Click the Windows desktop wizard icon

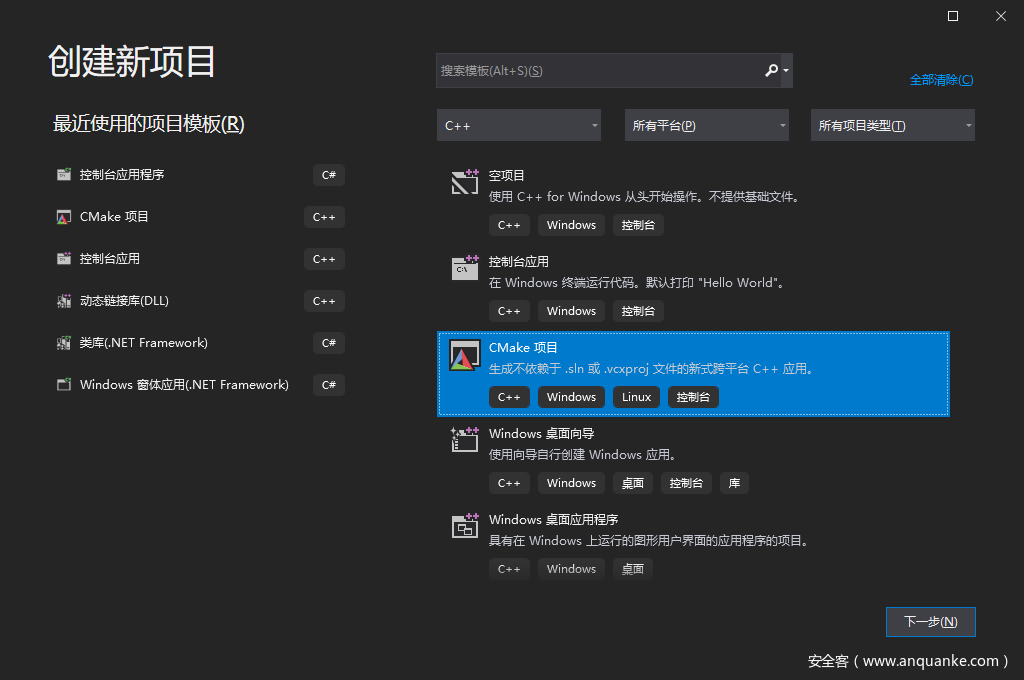click(464, 440)
